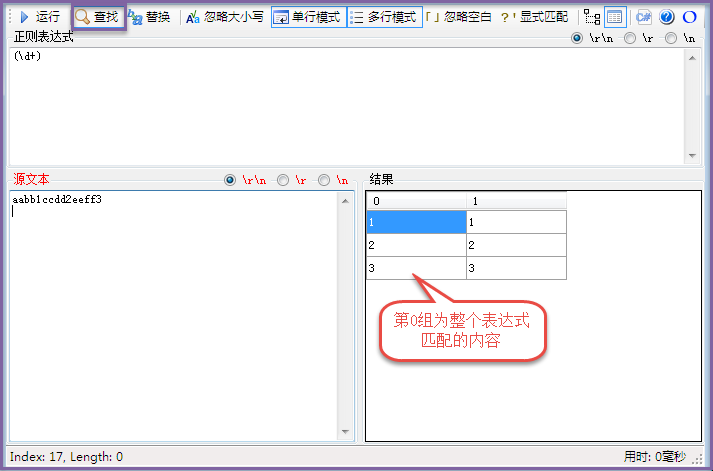Select \n newline radio for regex expression
713x471 pixels.
click(671, 38)
